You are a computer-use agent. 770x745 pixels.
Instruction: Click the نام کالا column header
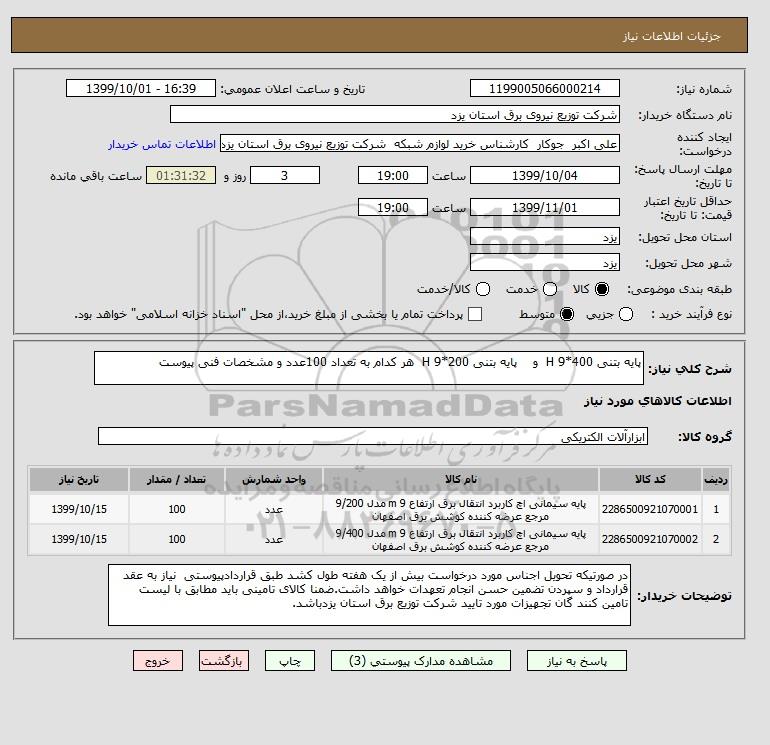click(461, 479)
